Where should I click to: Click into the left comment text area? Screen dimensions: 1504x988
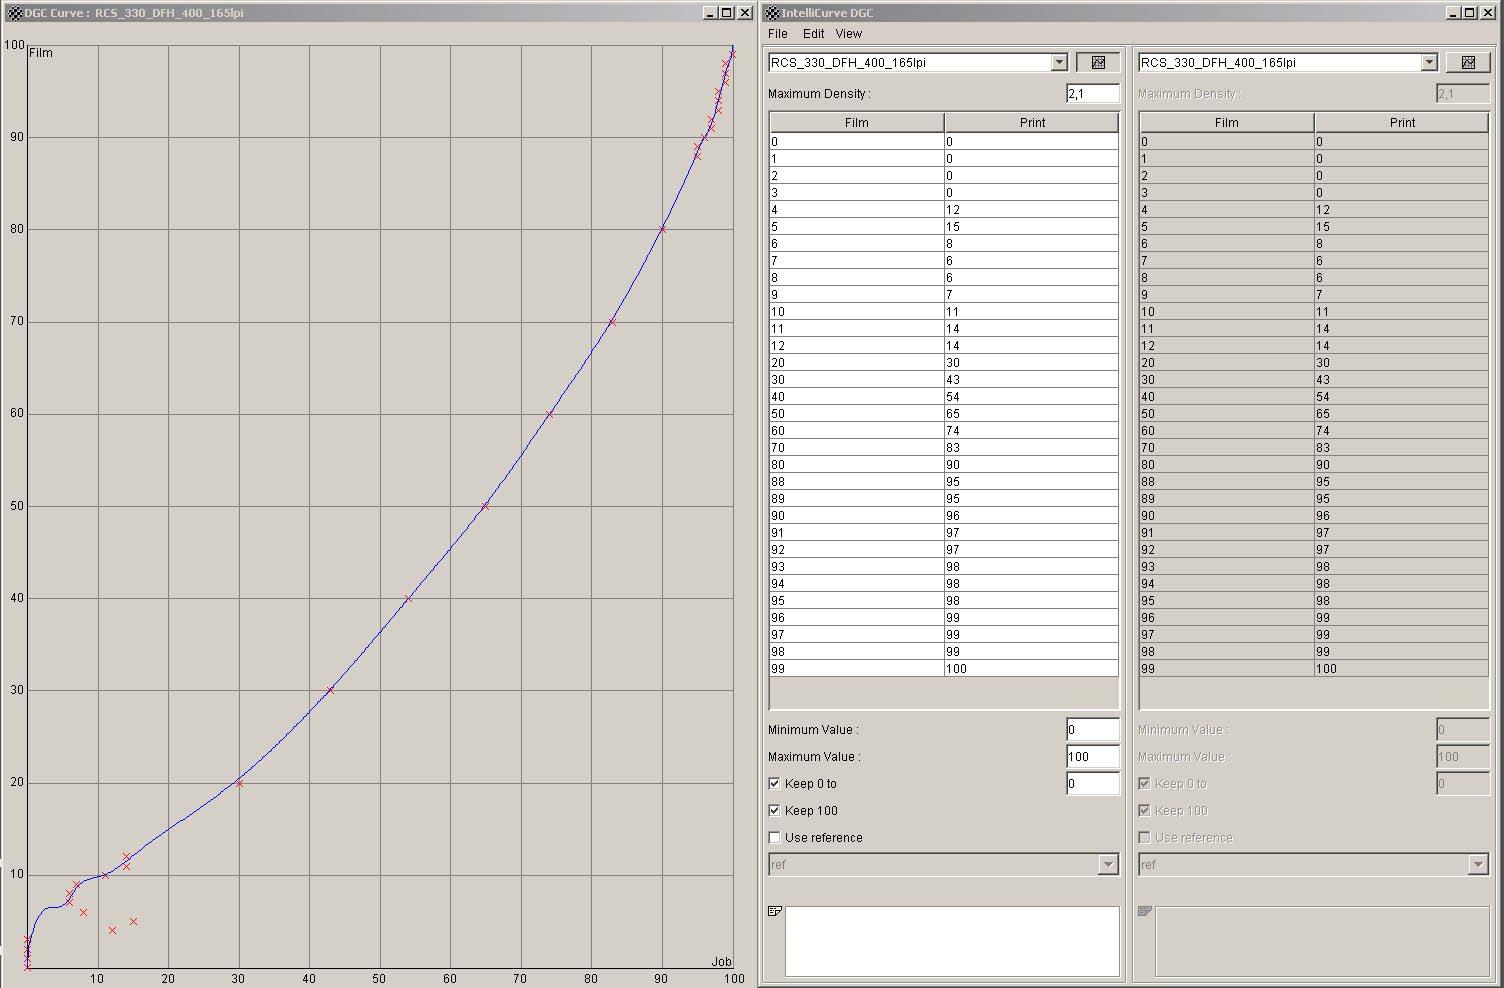[952, 941]
